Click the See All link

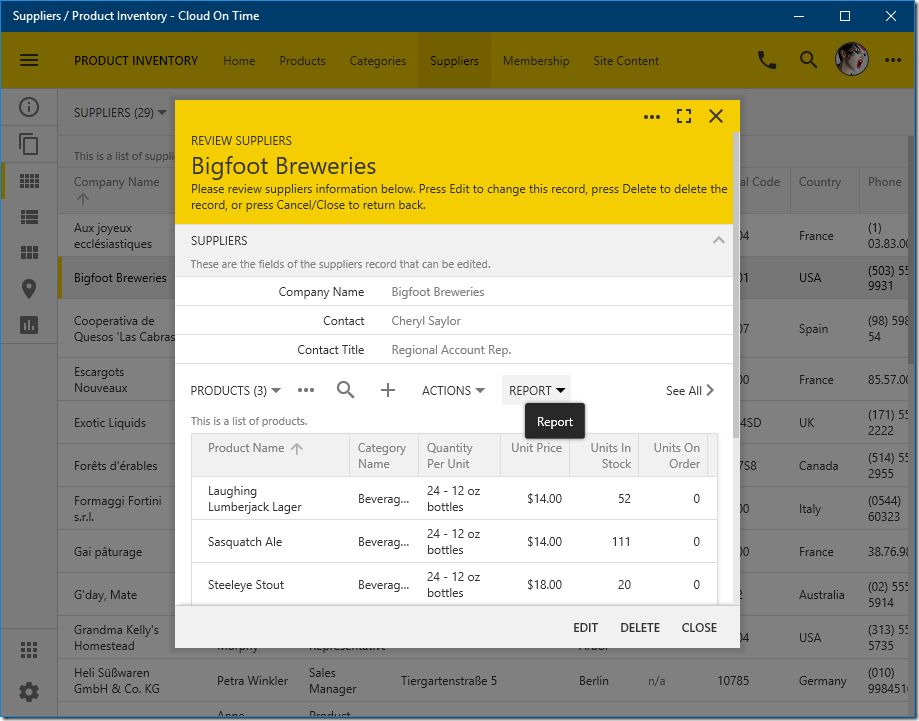pos(689,390)
